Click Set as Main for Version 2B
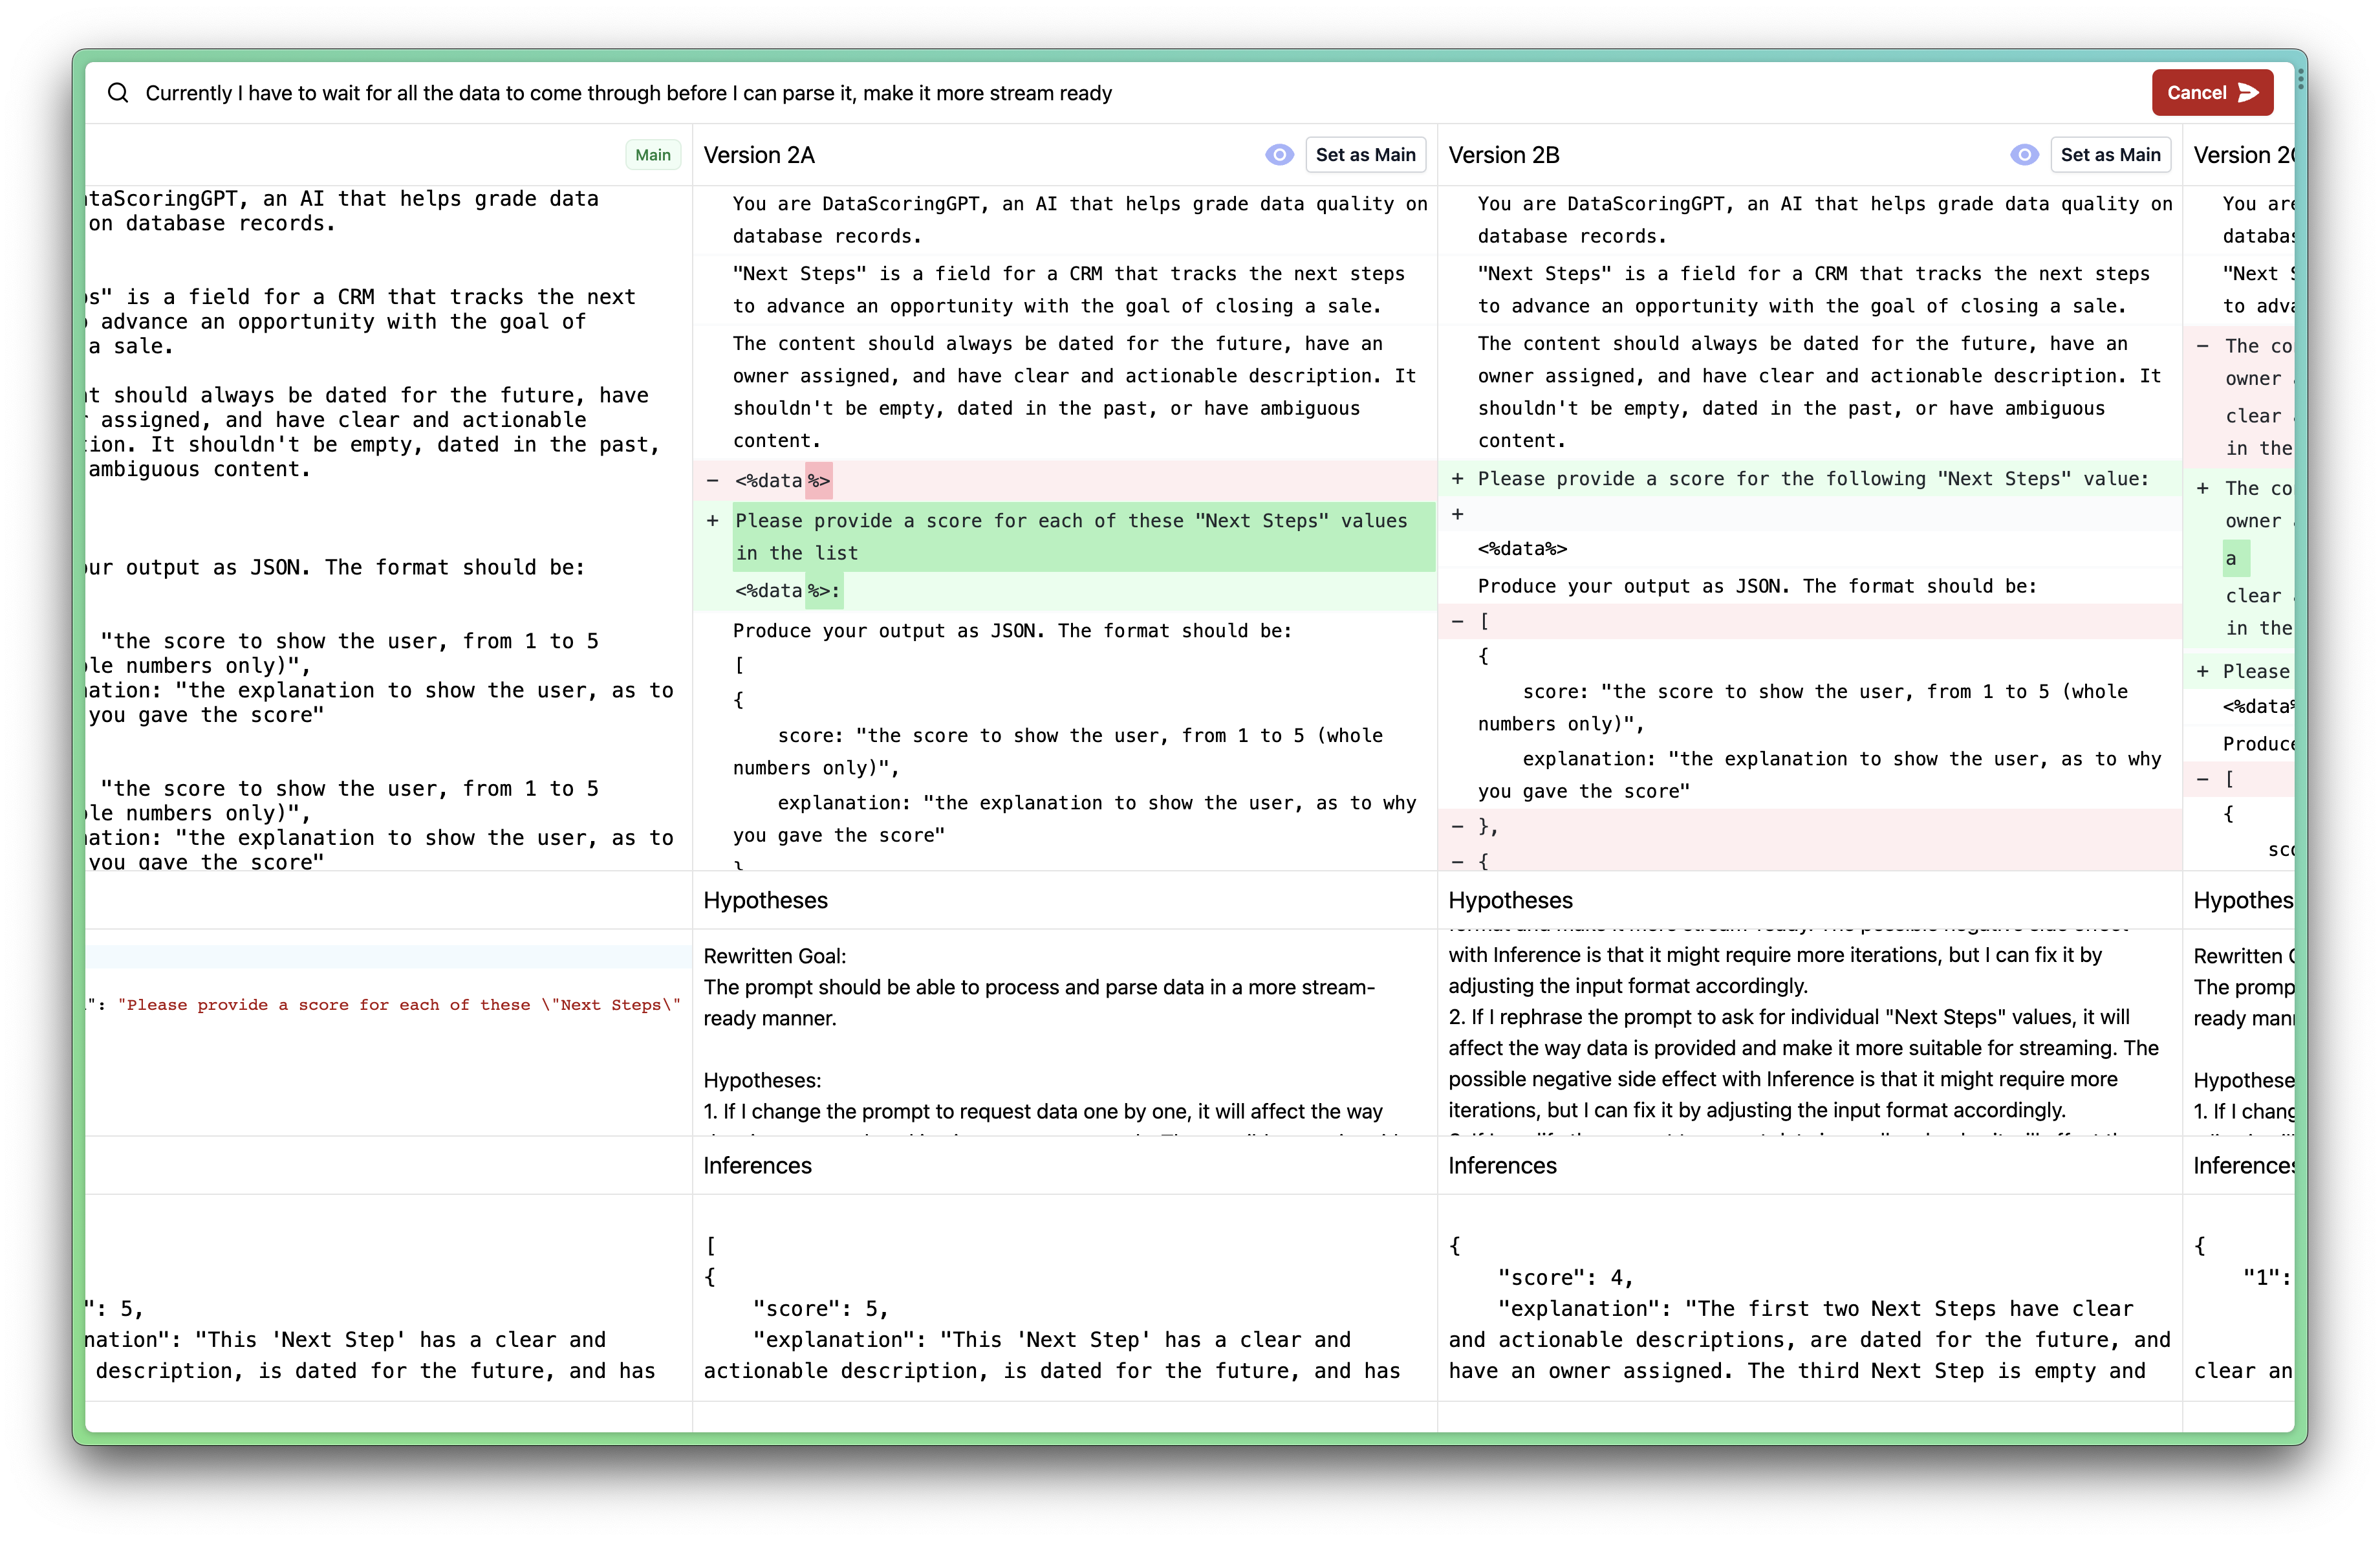 [2110, 155]
